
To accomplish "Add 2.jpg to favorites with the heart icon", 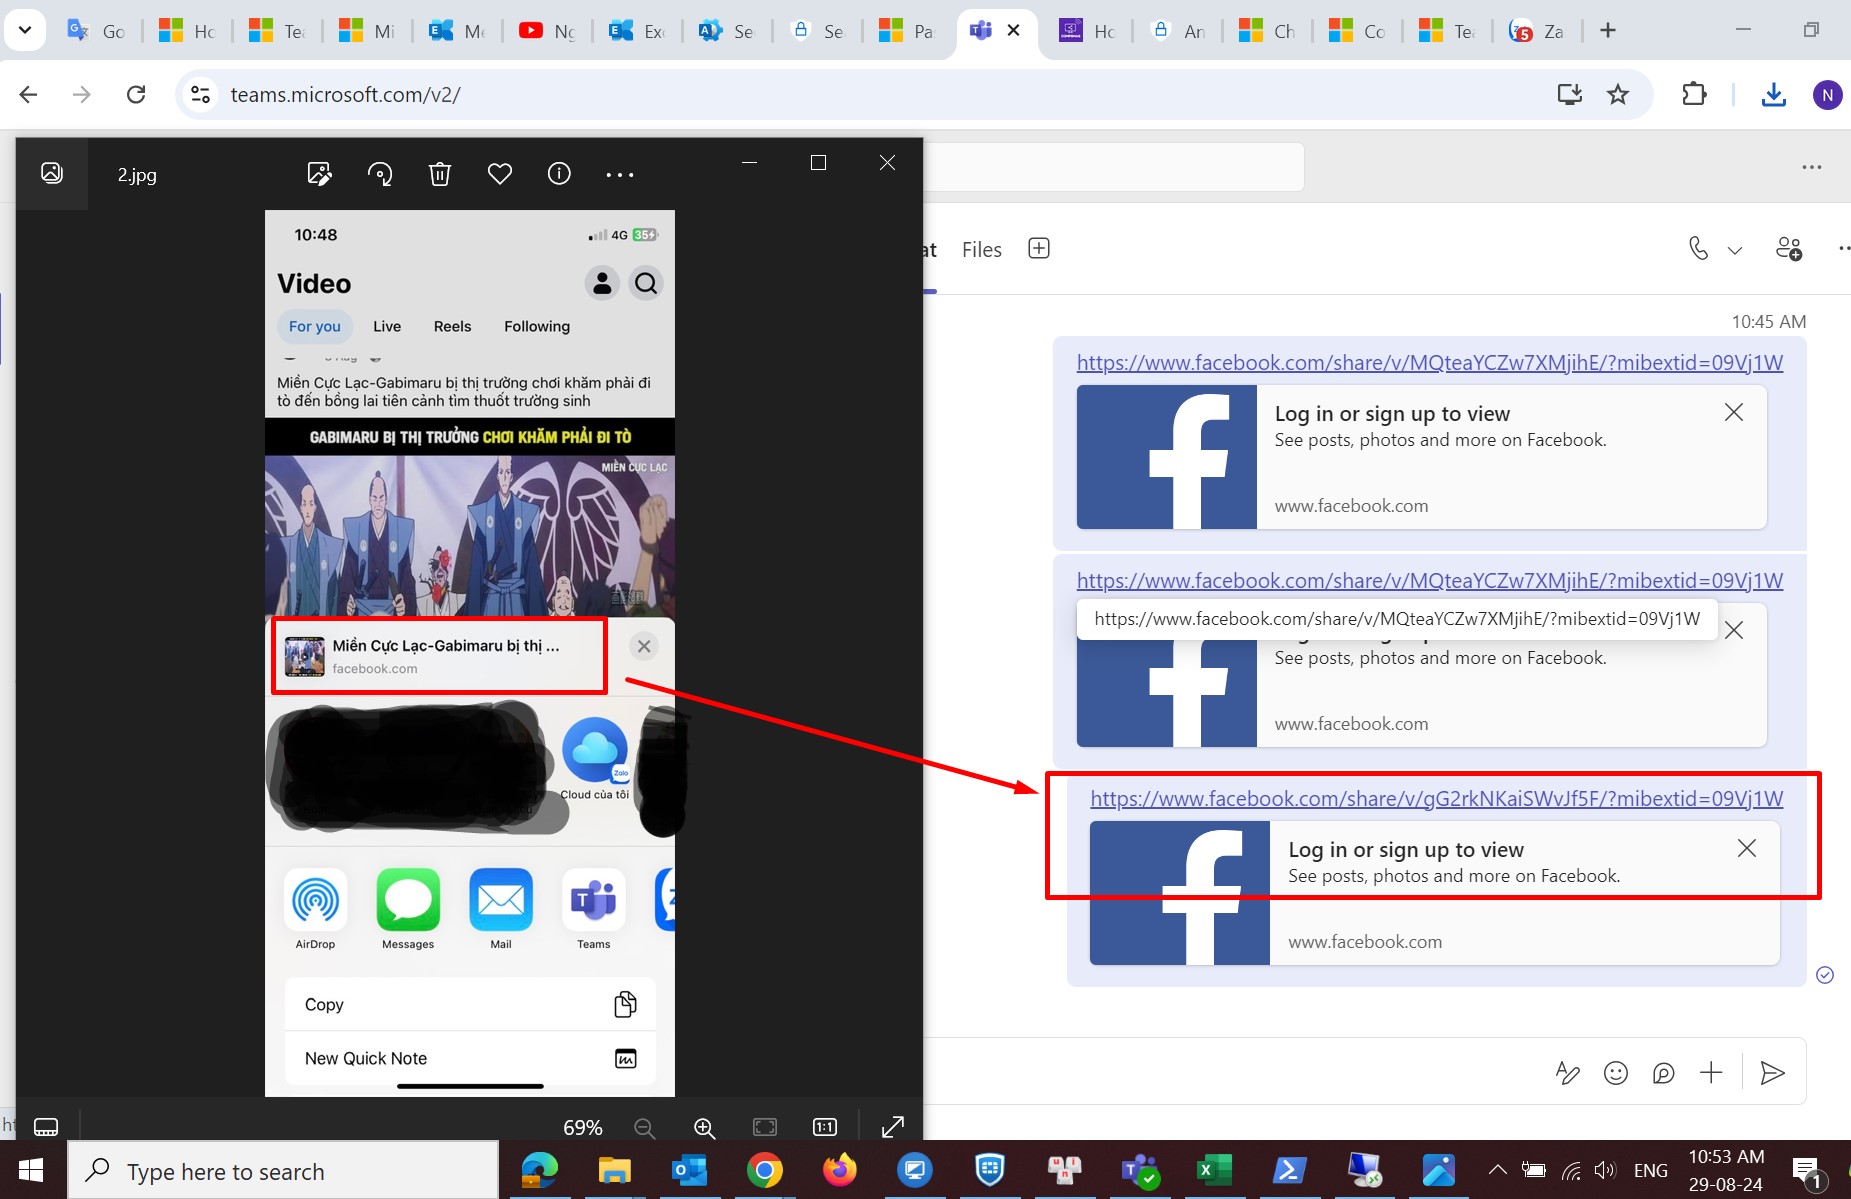I will pyautogui.click(x=500, y=174).
